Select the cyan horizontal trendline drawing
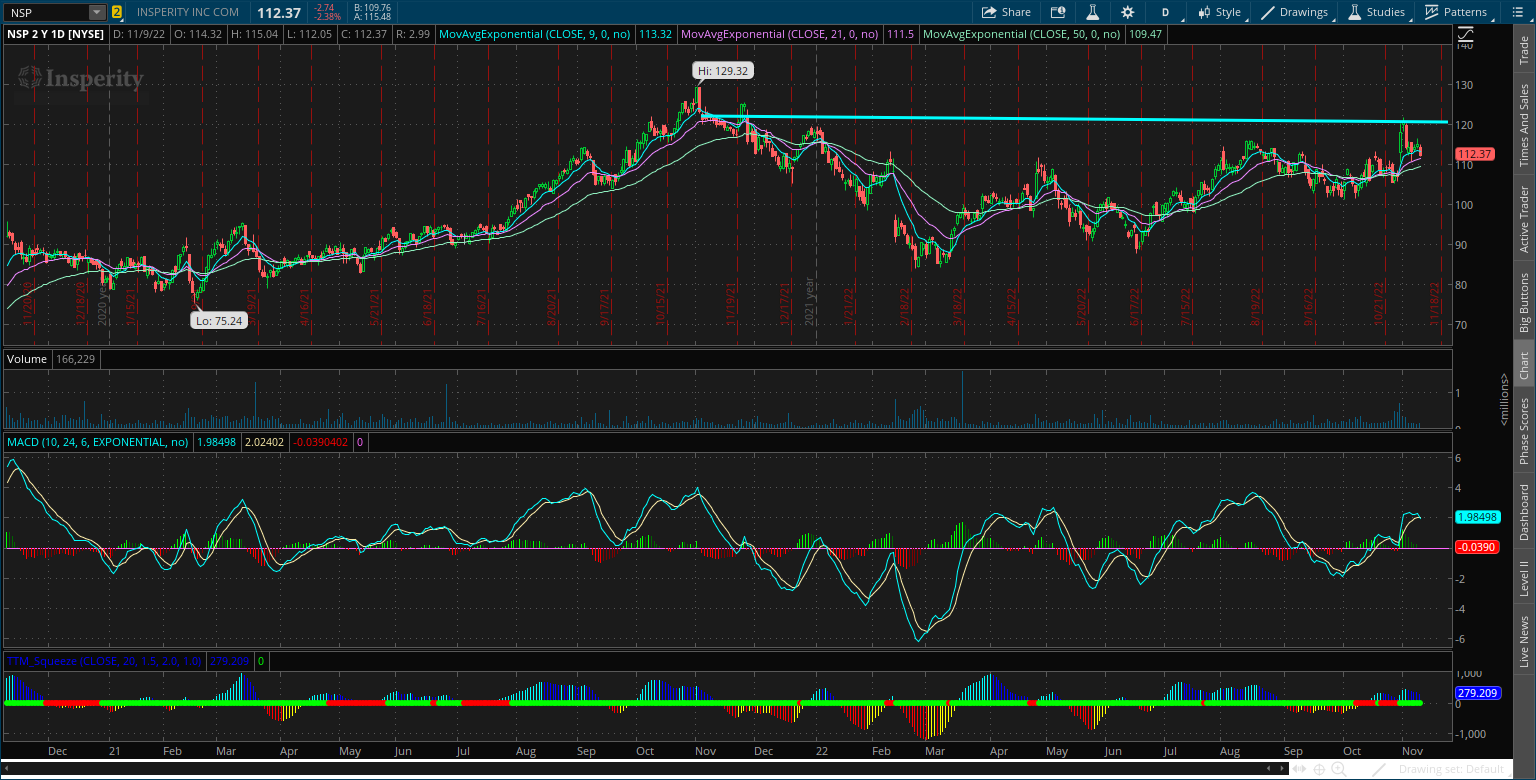Image resolution: width=1536 pixels, height=780 pixels. pyautogui.click(x=1075, y=120)
